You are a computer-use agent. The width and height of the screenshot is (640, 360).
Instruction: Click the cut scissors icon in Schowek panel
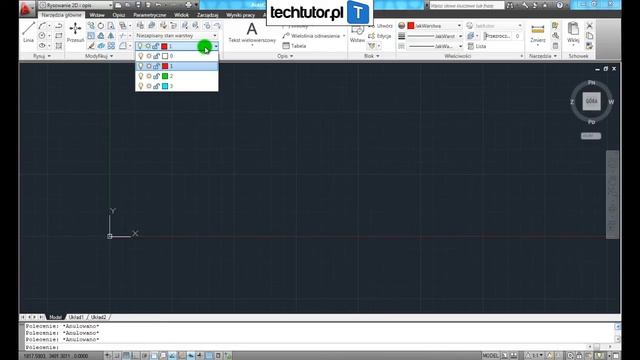point(589,26)
